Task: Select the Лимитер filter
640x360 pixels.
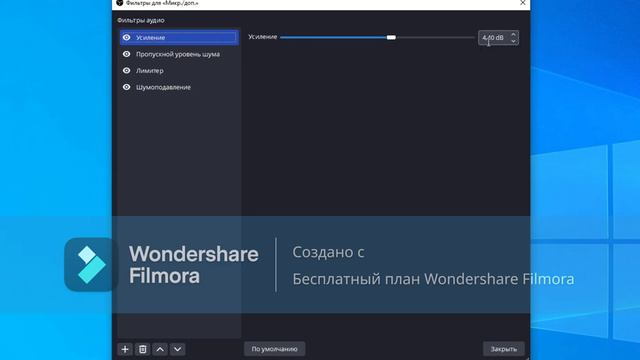Action: [179, 71]
